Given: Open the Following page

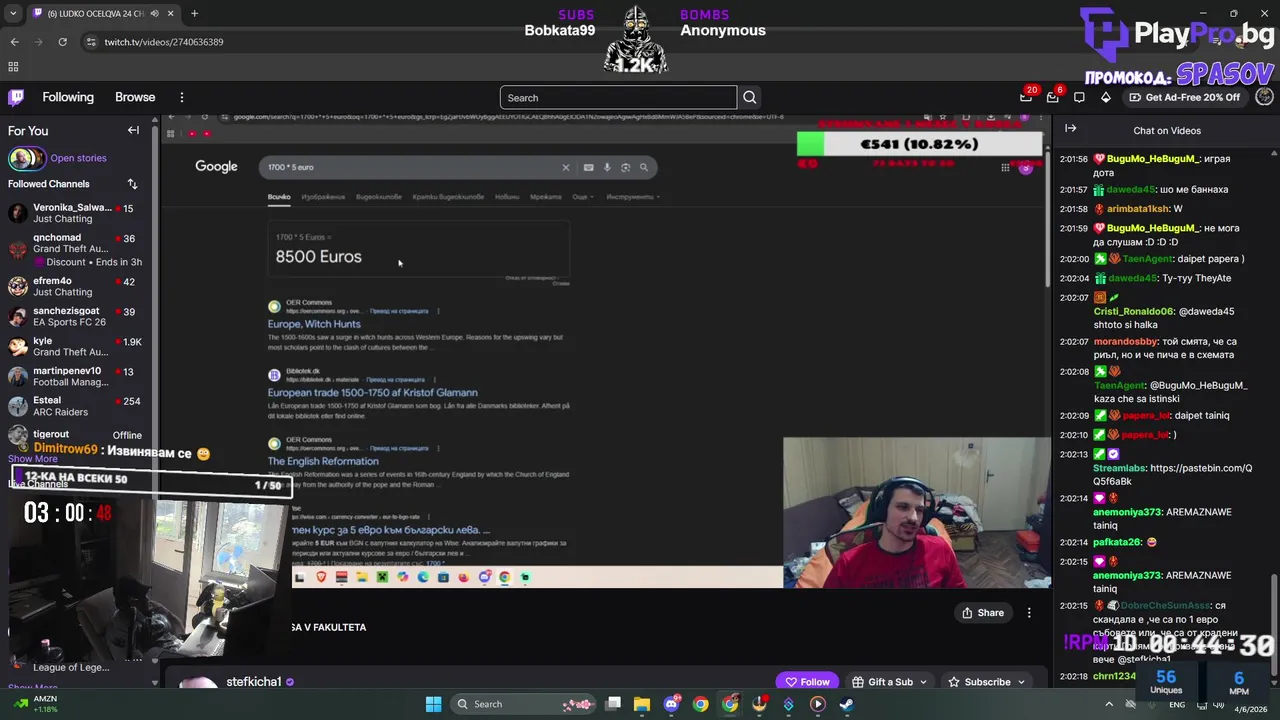Looking at the screenshot, I should [68, 97].
